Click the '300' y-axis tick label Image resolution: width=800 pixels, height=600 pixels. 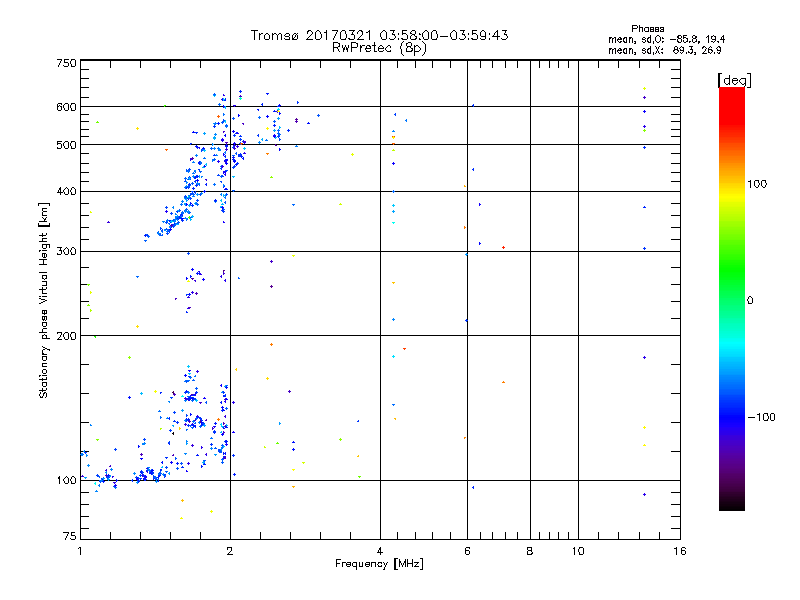[x=66, y=252]
